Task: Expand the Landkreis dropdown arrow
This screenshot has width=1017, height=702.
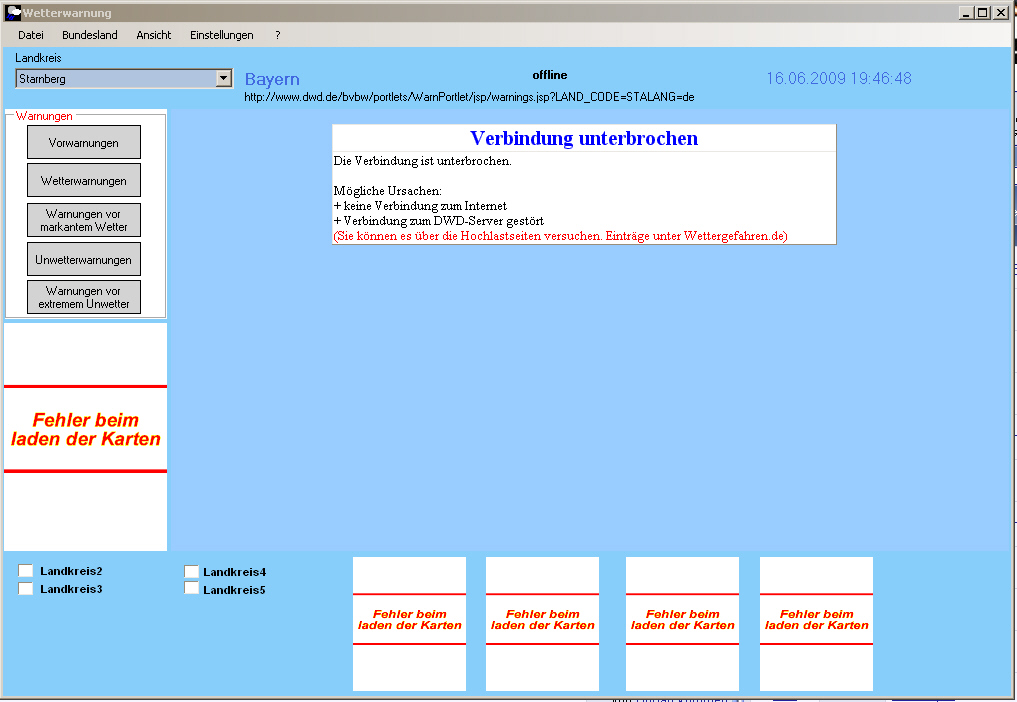Action: point(223,78)
